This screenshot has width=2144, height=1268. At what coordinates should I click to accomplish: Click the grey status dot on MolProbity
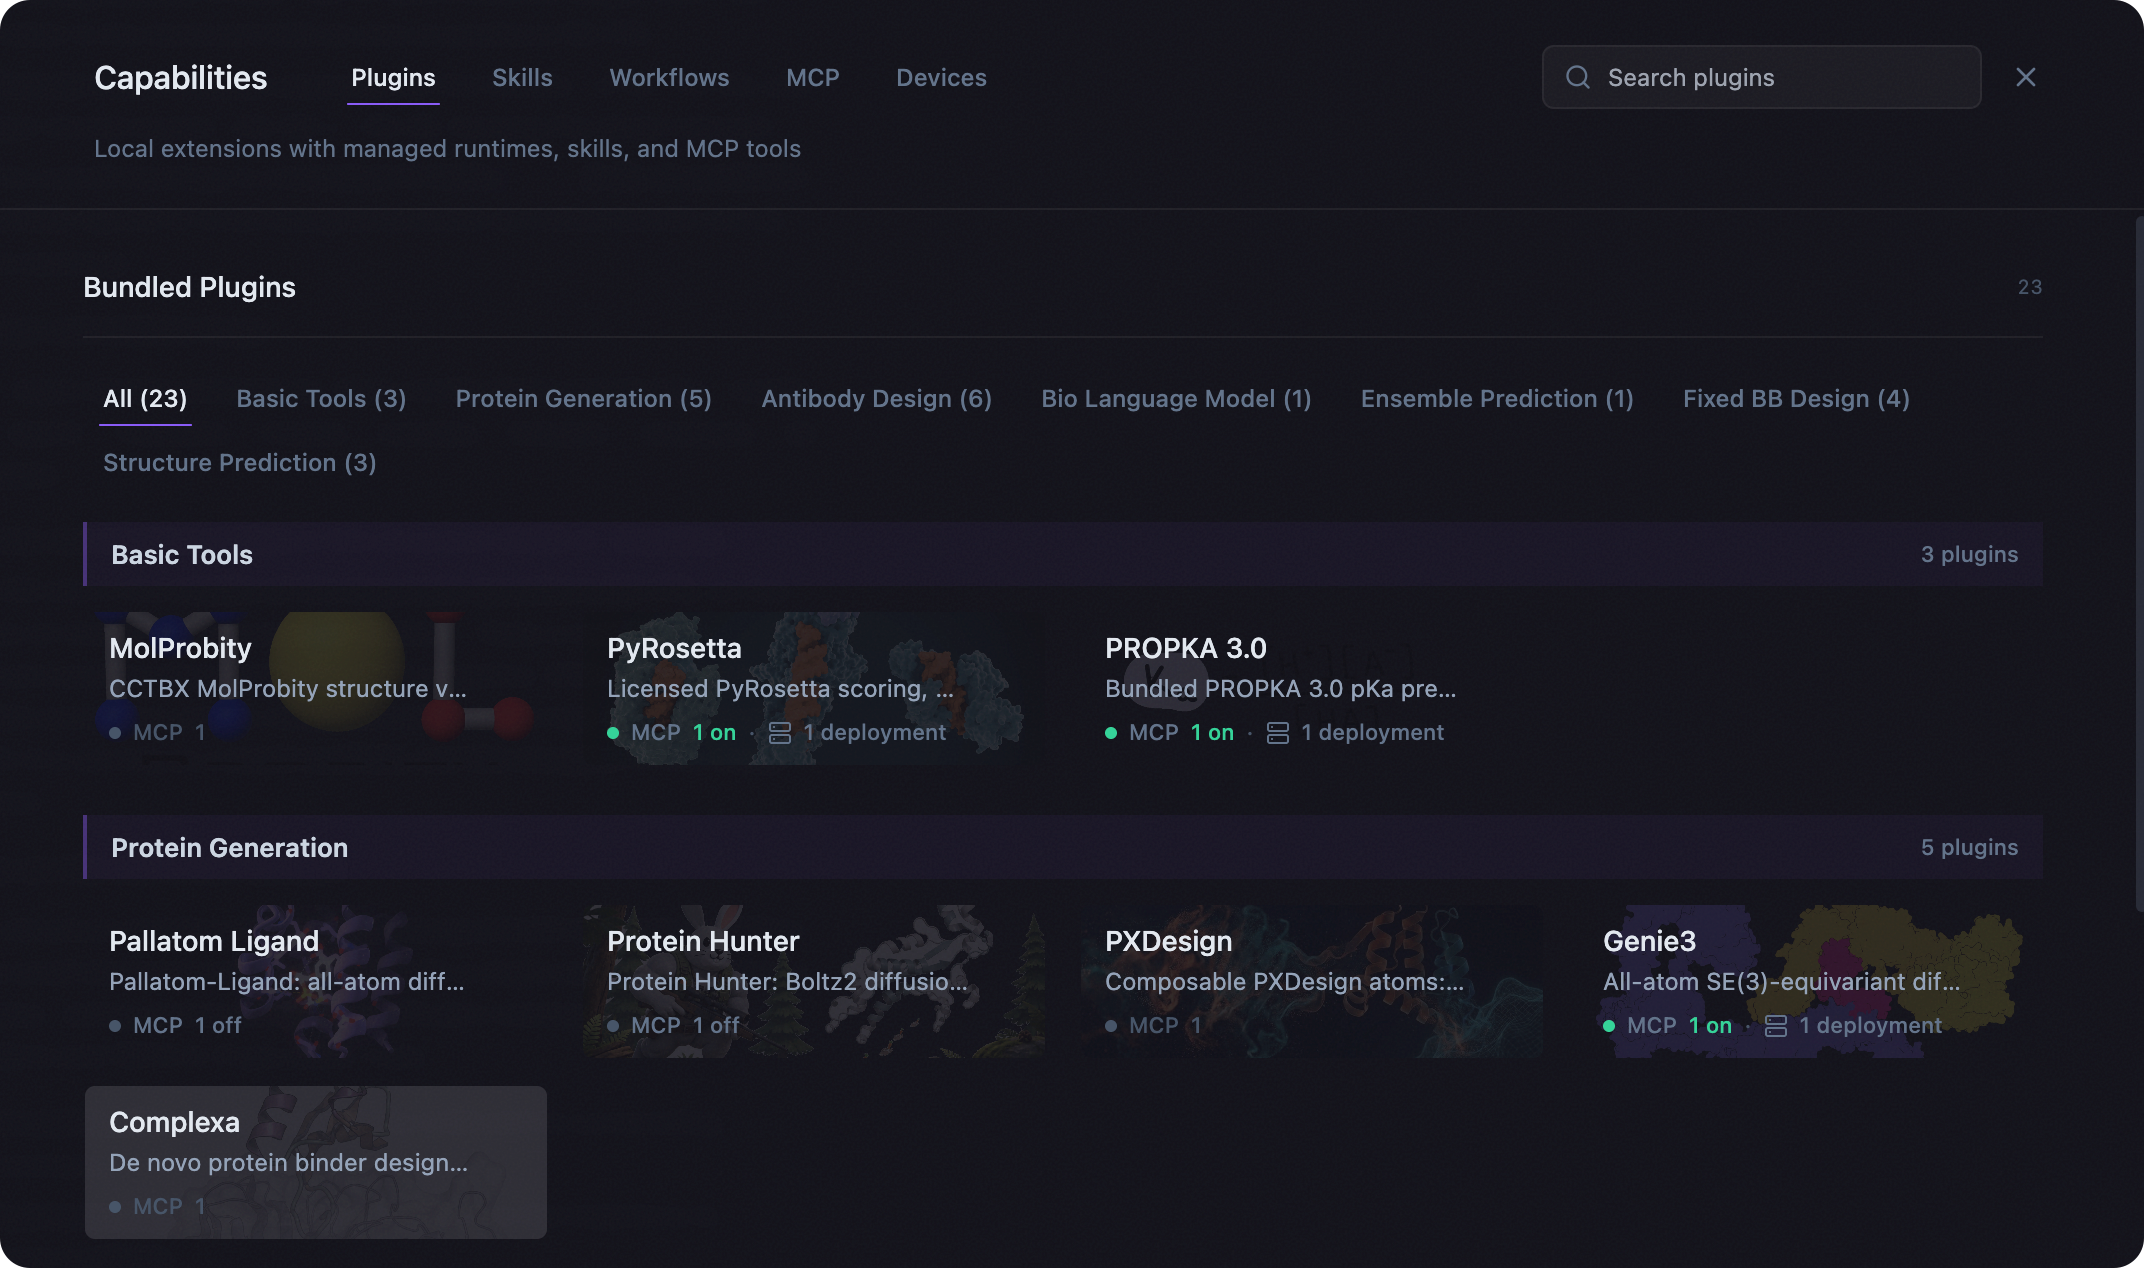[x=115, y=733]
